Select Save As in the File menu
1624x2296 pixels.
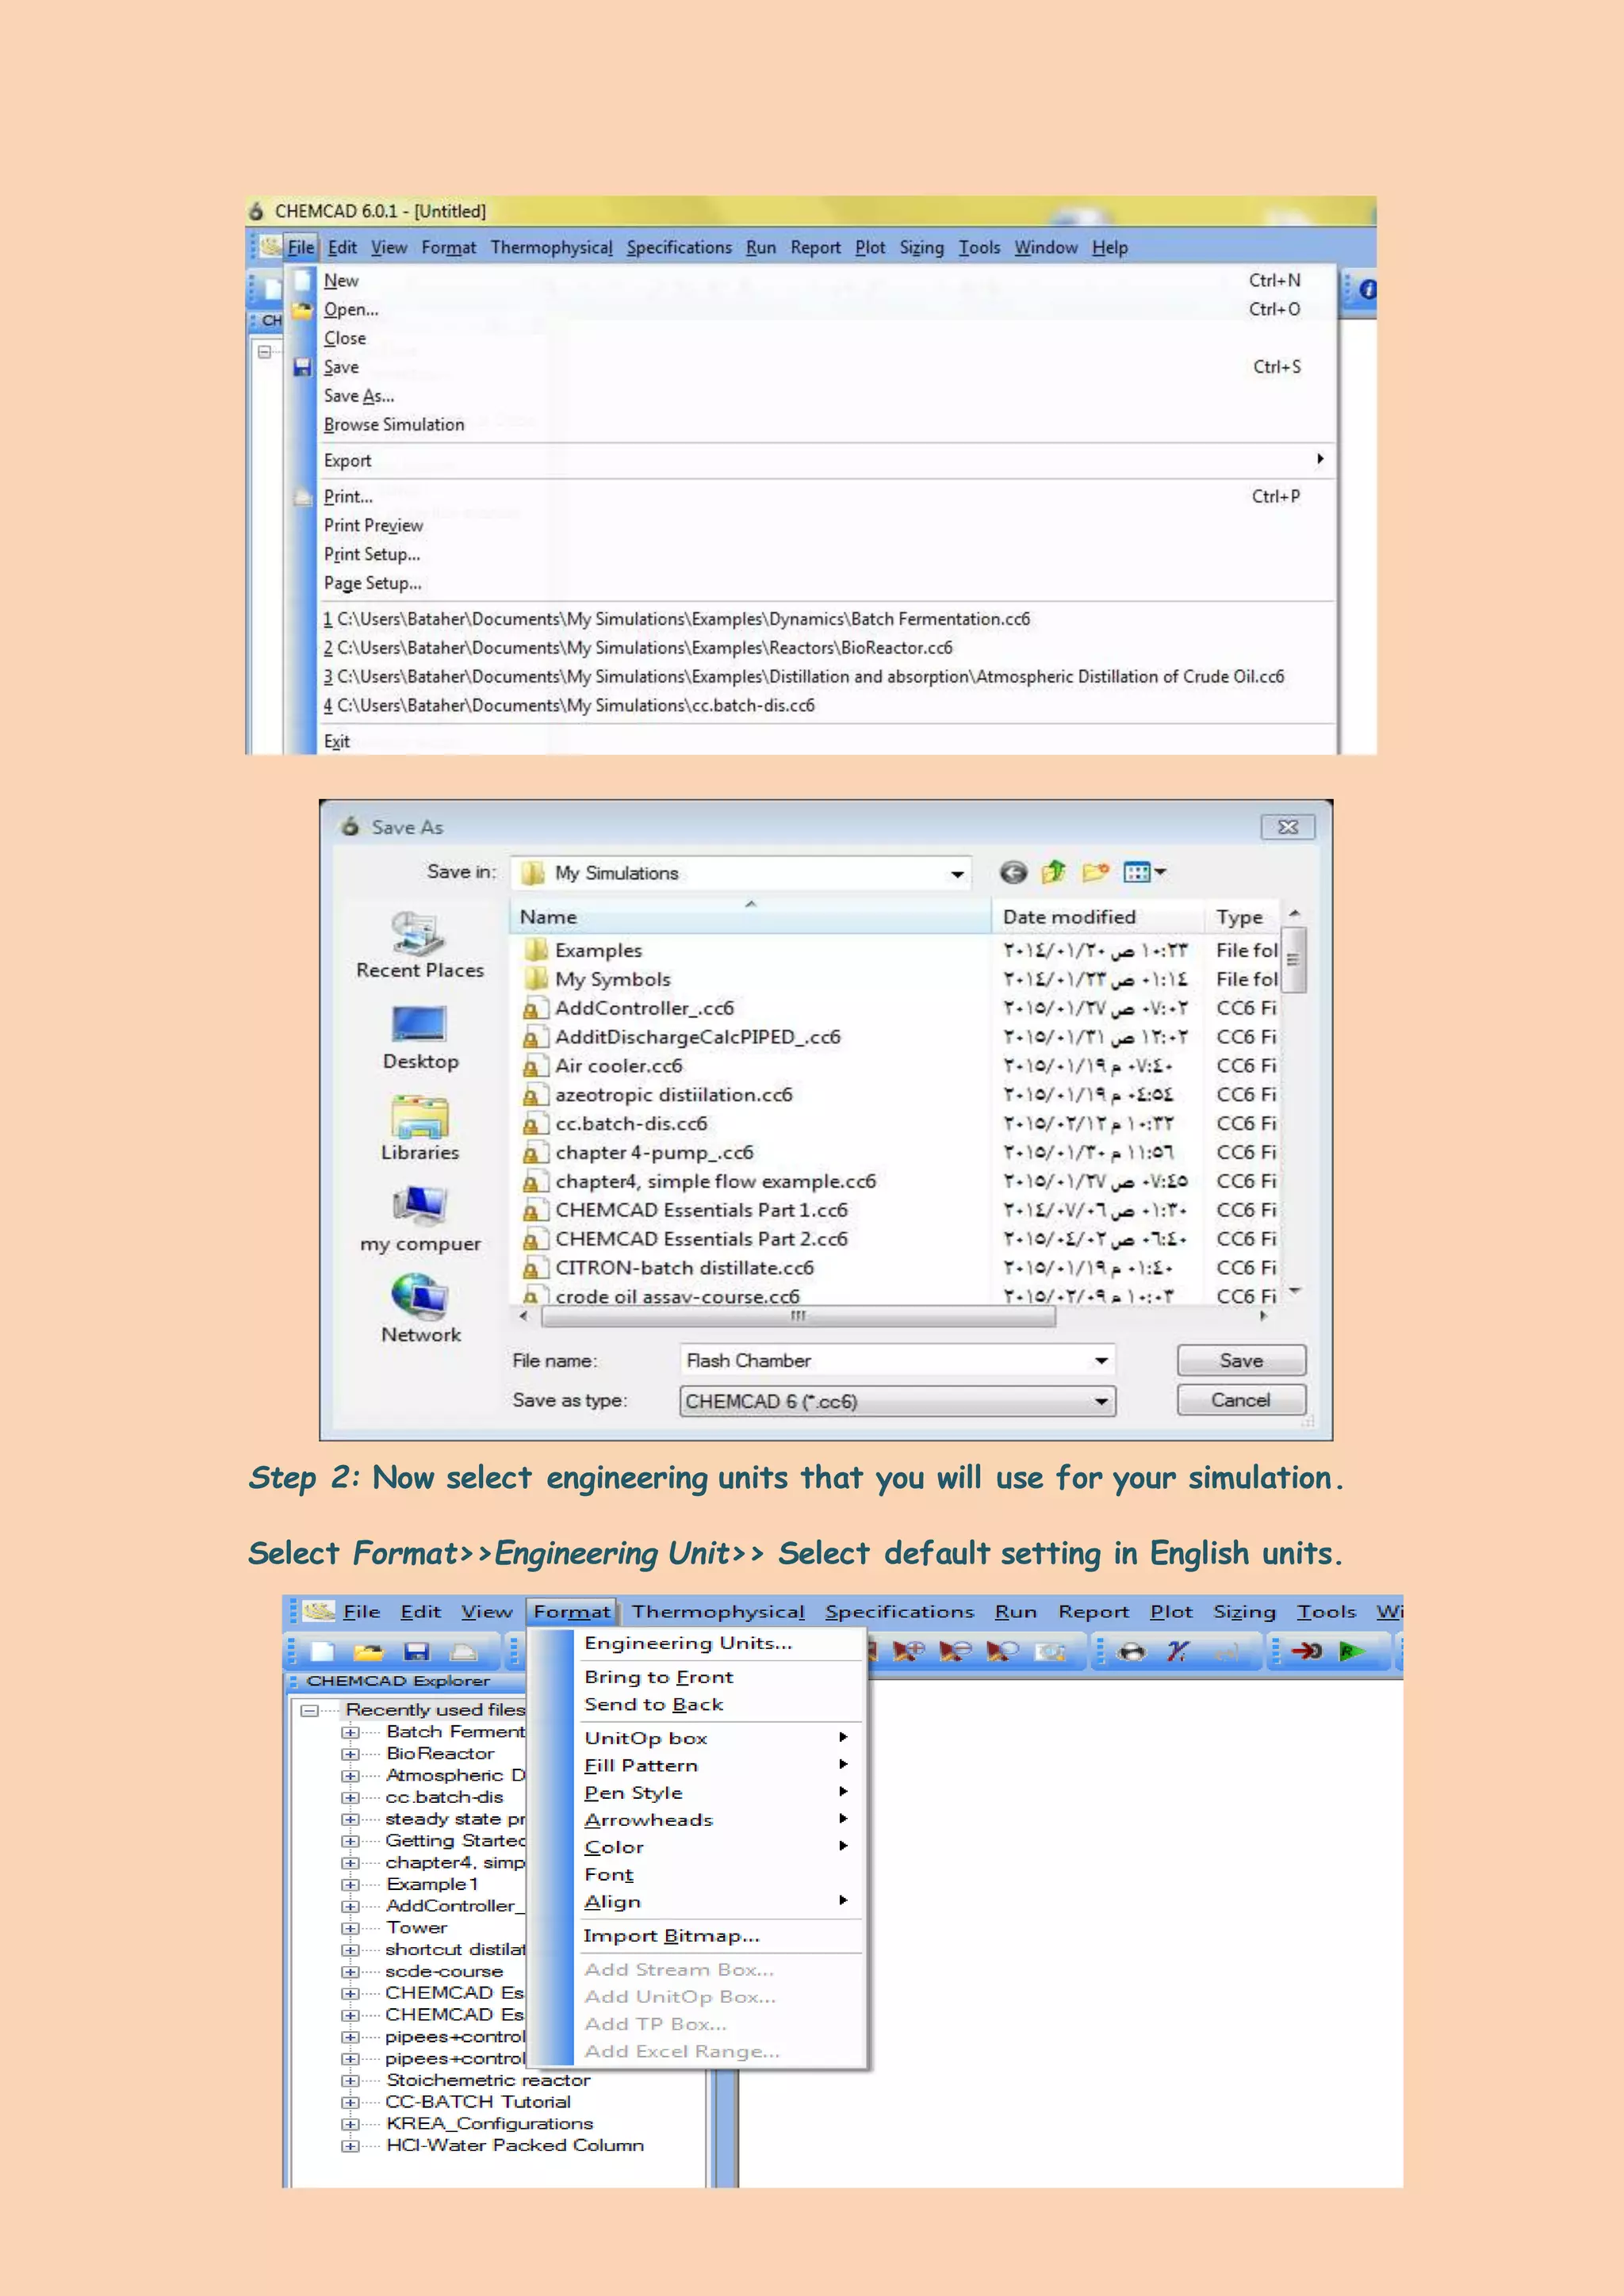point(358,396)
